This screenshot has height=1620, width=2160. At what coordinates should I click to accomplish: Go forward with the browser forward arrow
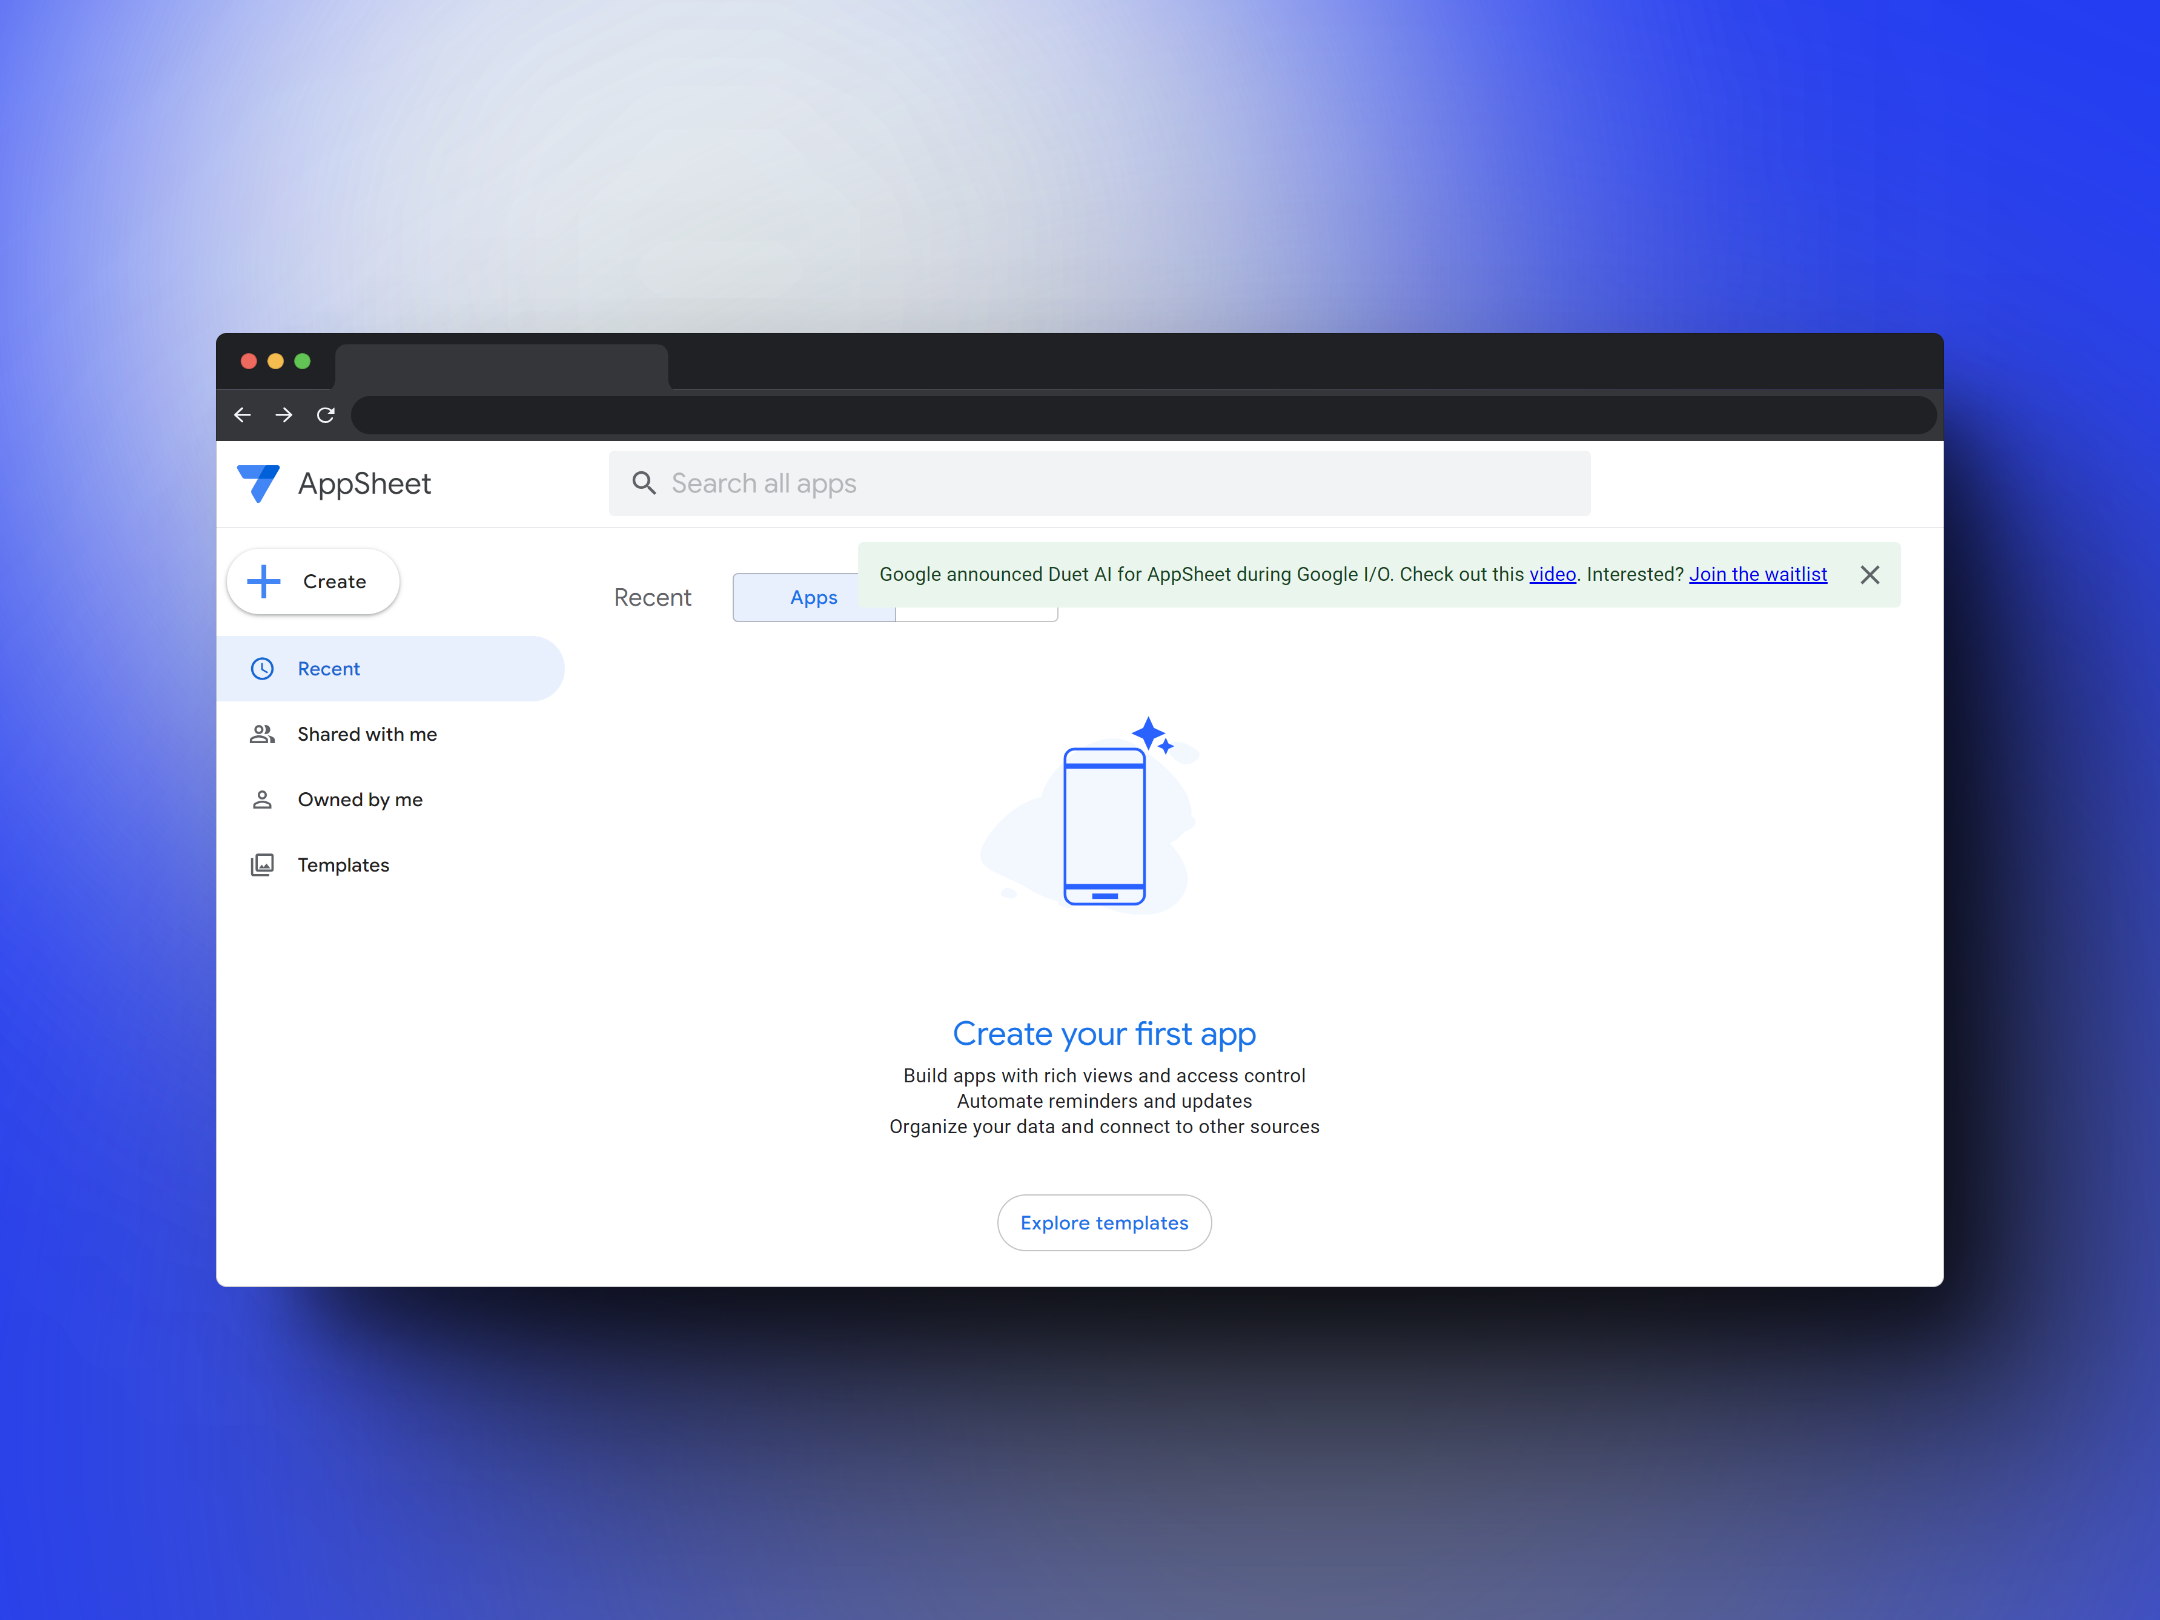[x=284, y=415]
